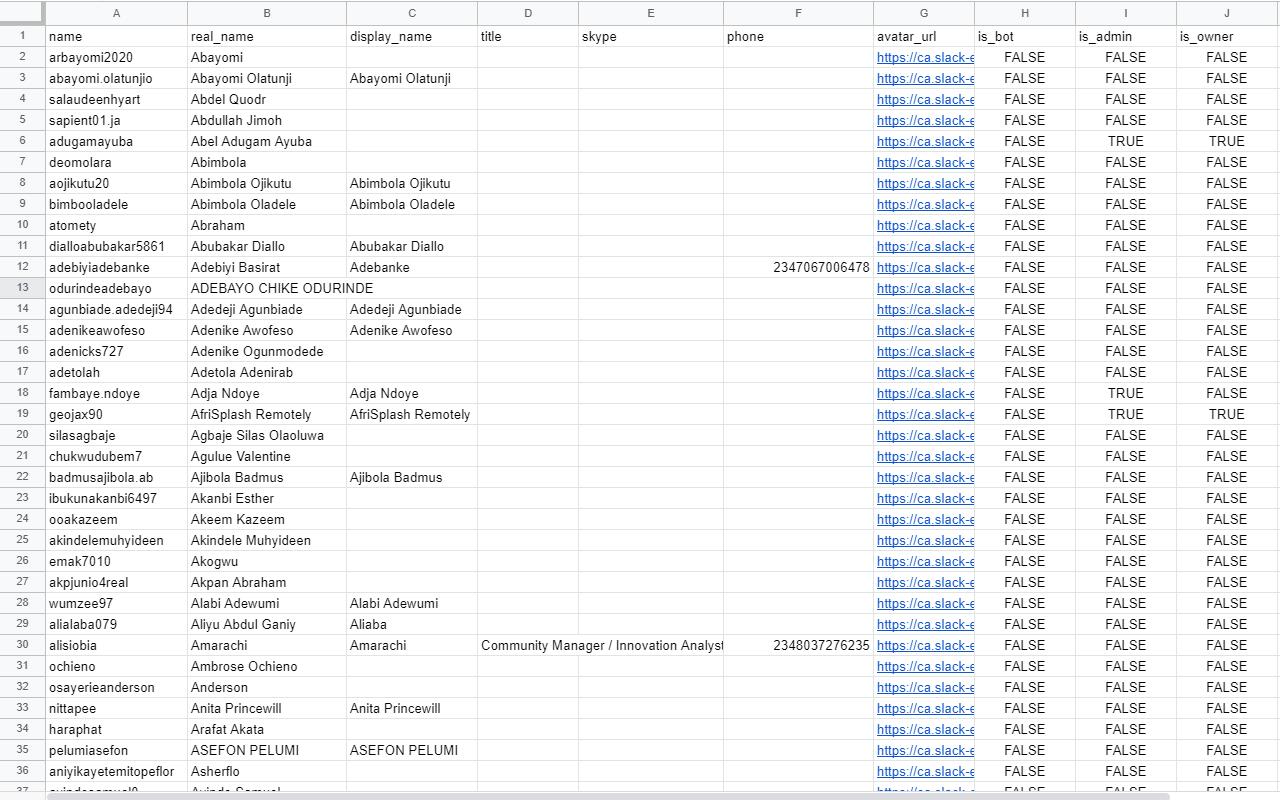Select cell 'deomolara'
This screenshot has height=800, width=1280.
pyautogui.click(x=116, y=162)
